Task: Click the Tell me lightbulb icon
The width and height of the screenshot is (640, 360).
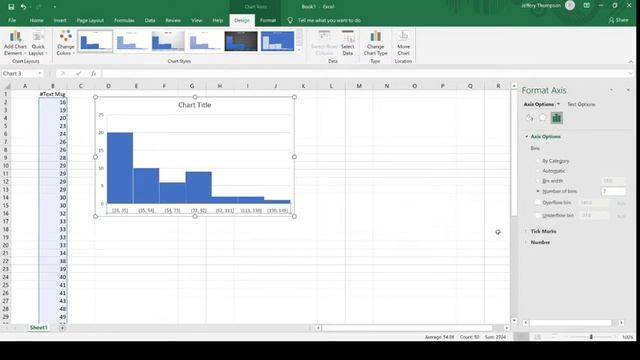Action: (x=290, y=20)
